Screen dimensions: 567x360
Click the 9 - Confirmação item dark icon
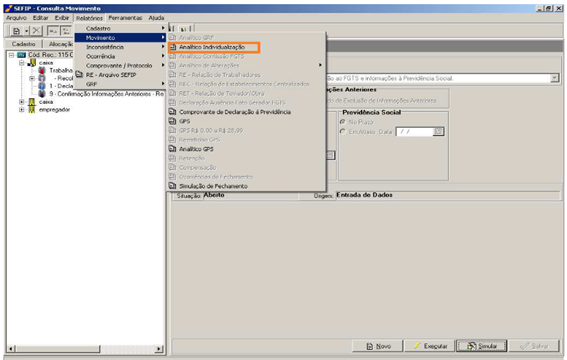(42, 94)
